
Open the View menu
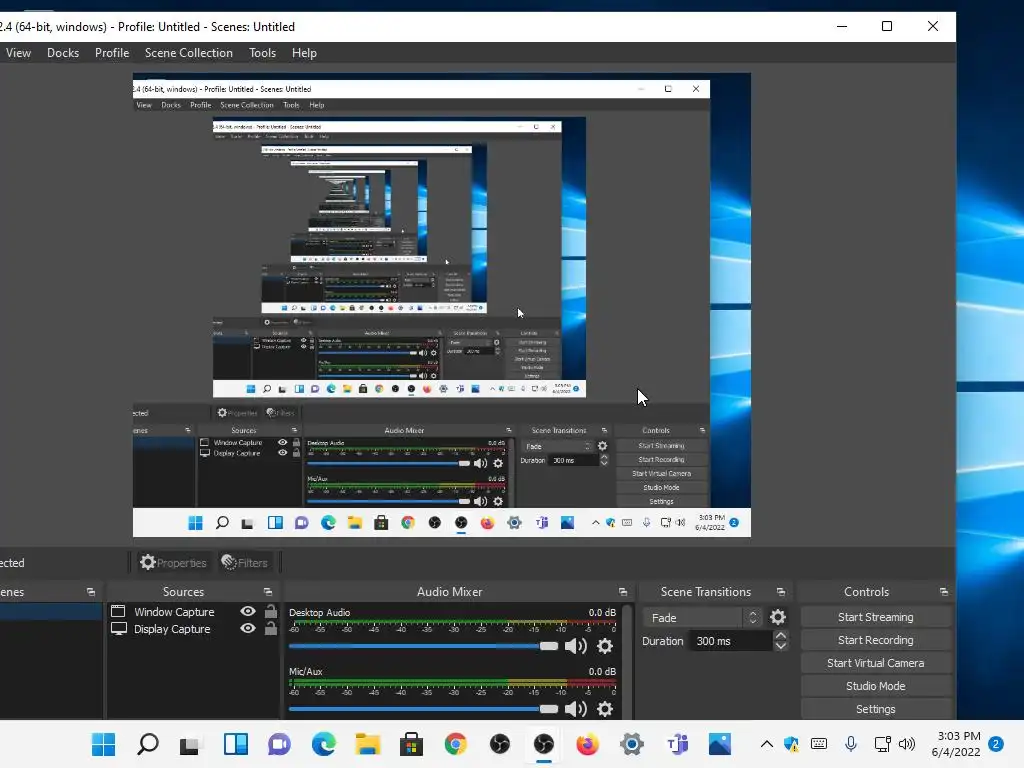[18, 53]
